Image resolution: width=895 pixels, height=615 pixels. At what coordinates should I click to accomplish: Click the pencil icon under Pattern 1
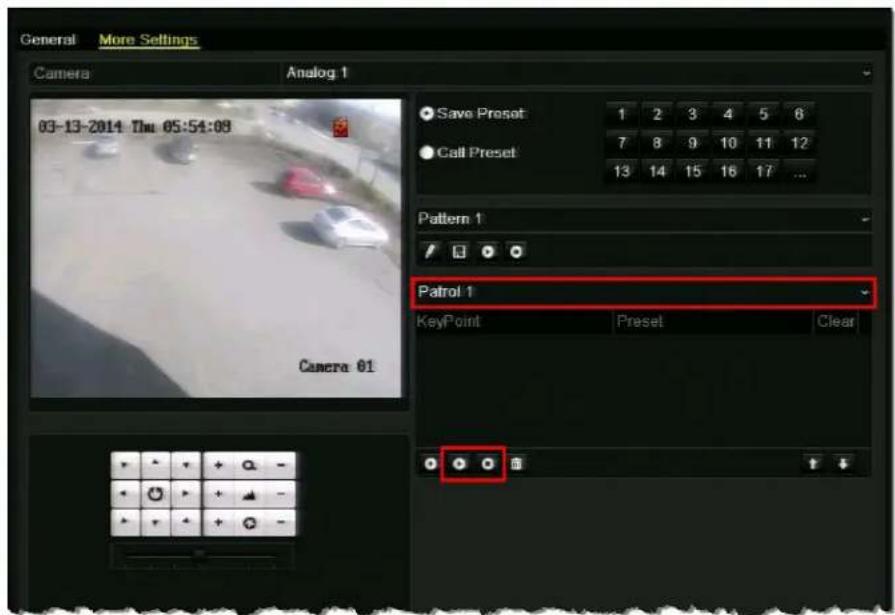tap(430, 251)
